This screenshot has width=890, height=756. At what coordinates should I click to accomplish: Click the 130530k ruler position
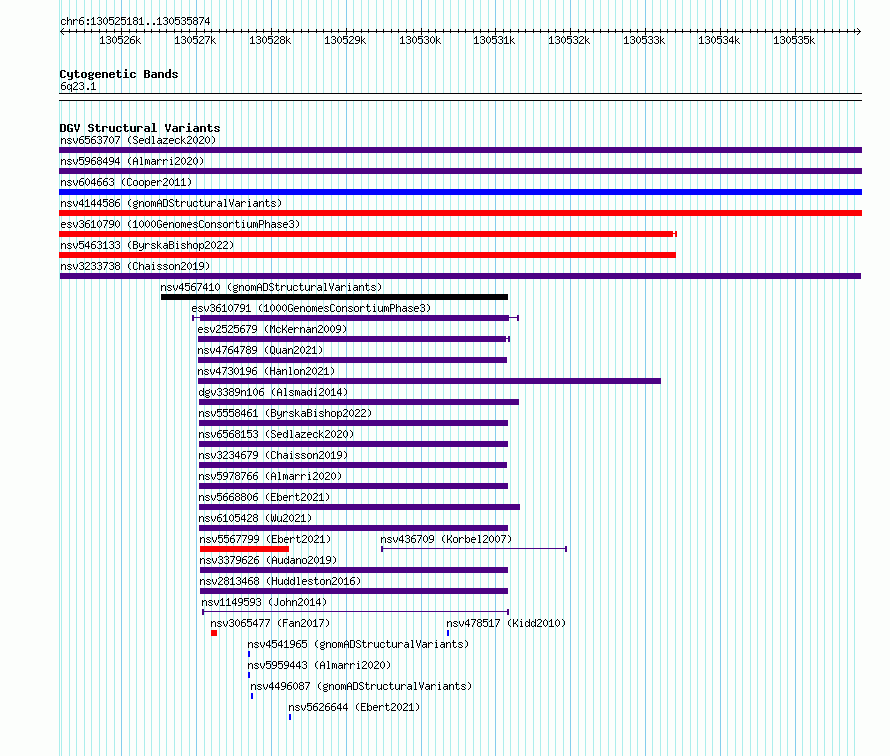pos(420,40)
